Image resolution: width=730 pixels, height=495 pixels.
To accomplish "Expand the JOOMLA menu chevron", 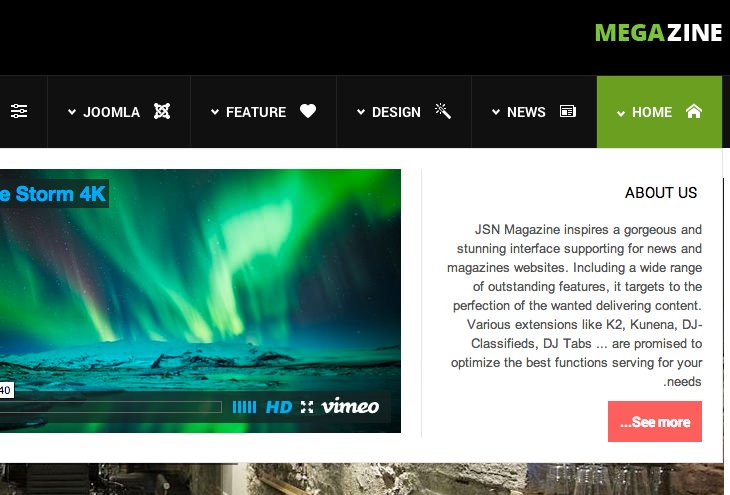I will [x=72, y=112].
